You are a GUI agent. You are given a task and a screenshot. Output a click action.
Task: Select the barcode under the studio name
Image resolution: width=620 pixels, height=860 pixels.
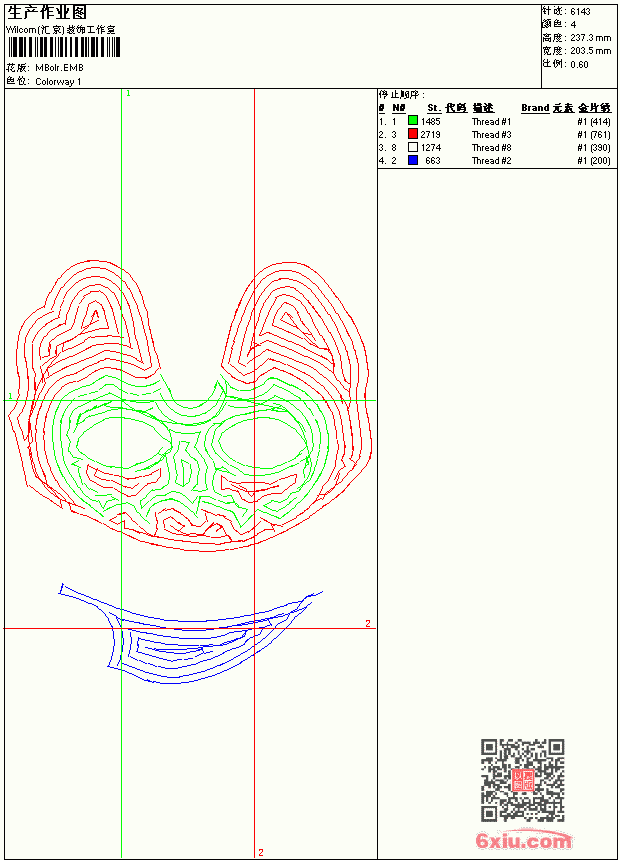click(64, 47)
